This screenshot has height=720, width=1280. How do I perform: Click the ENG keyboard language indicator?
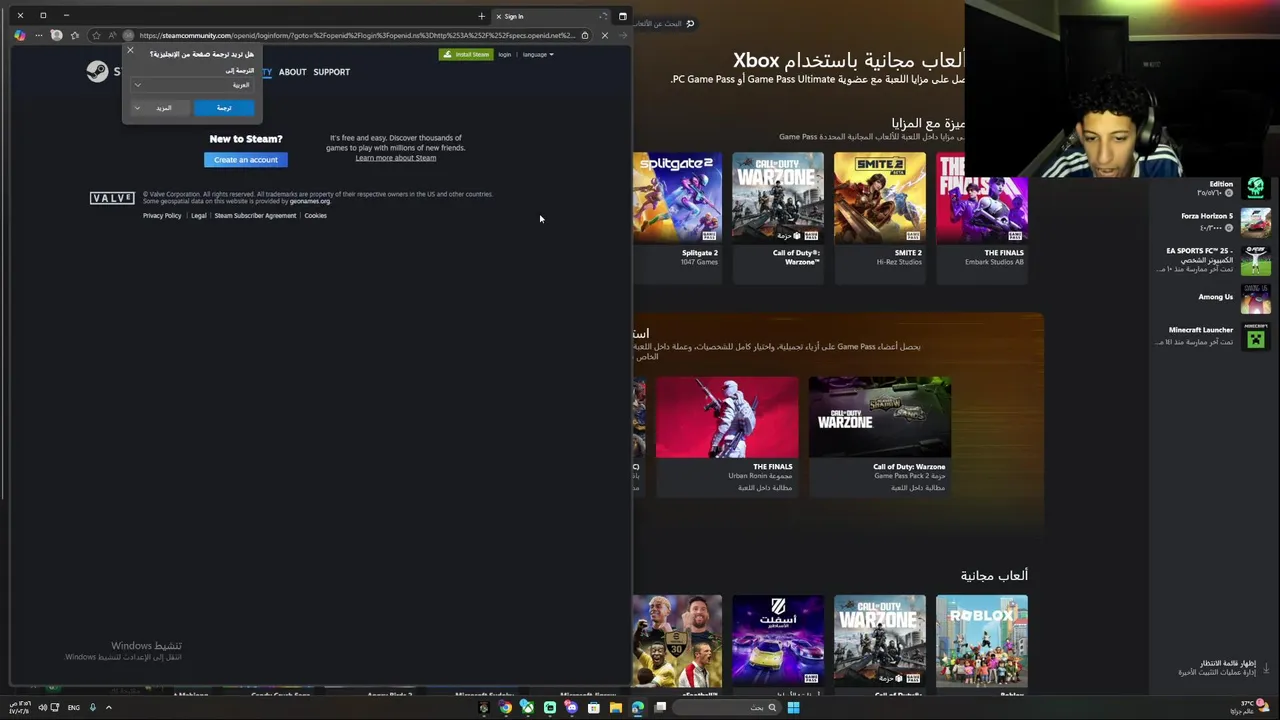coord(74,707)
